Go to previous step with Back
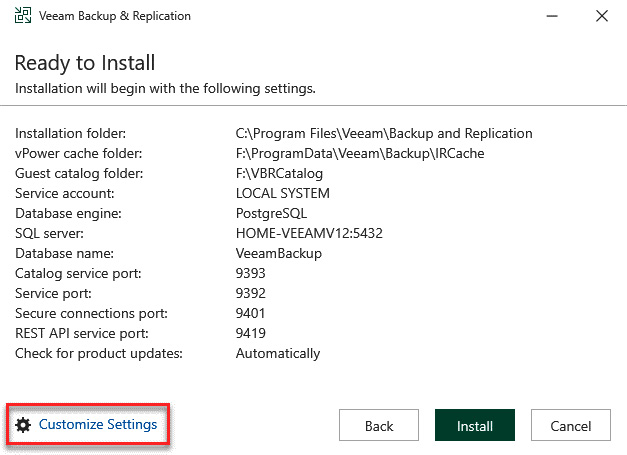This screenshot has height=455, width=627. (379, 425)
